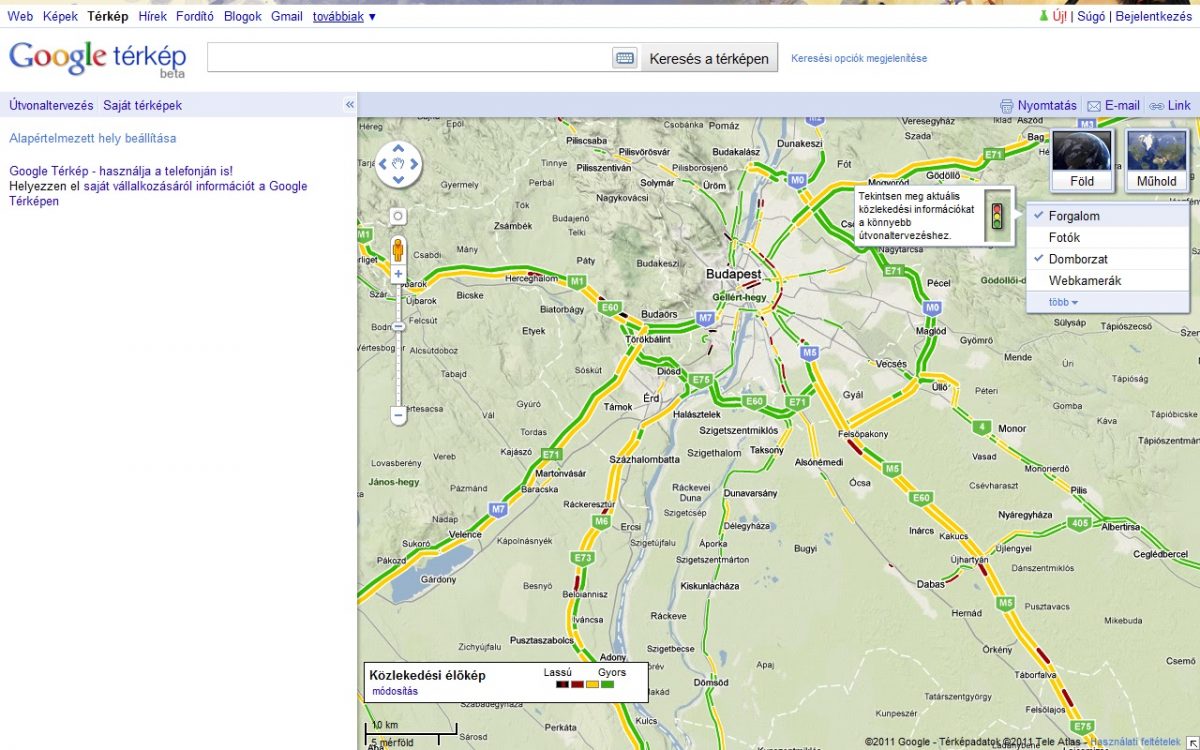Image resolution: width=1200 pixels, height=750 pixels.
Task: Click the 'módosítás' link in traffic legend
Action: (395, 691)
